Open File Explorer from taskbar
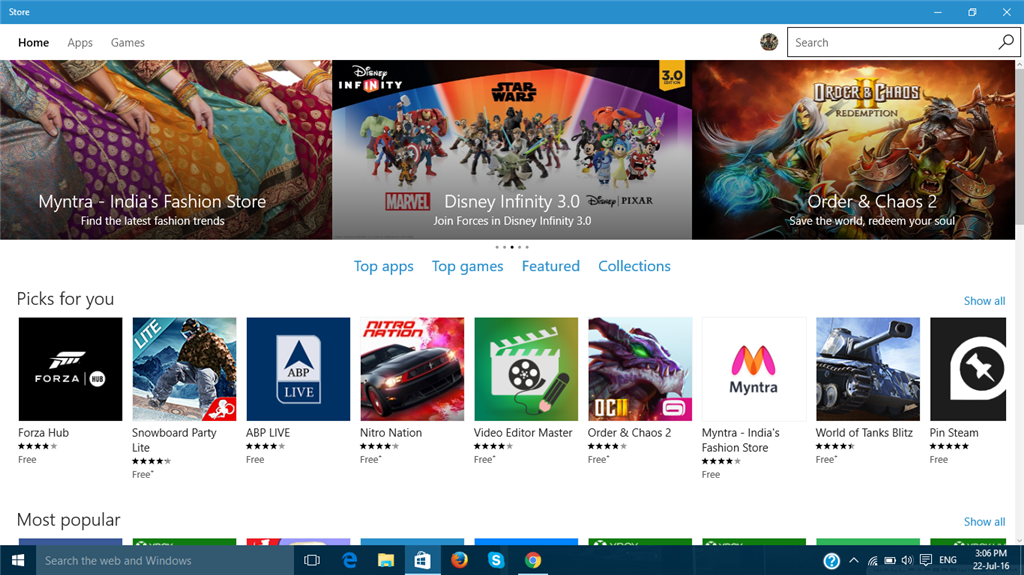This screenshot has height=575, width=1024. click(x=386, y=561)
